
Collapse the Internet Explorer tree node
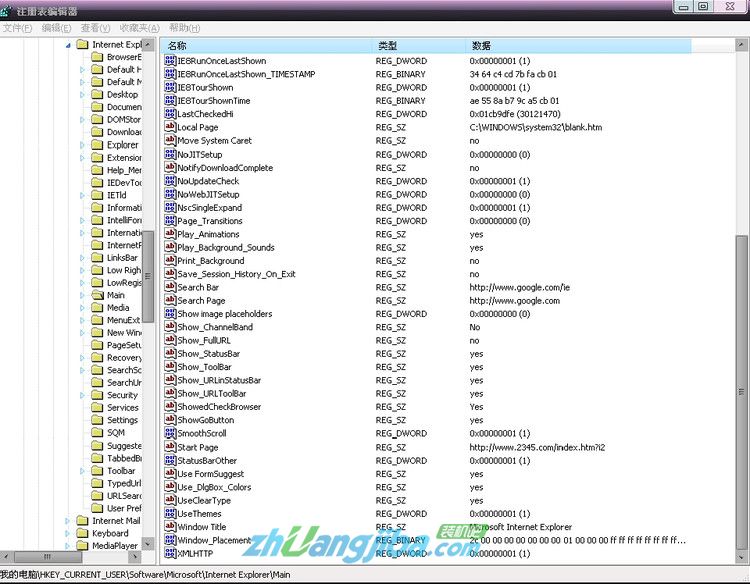69,45
